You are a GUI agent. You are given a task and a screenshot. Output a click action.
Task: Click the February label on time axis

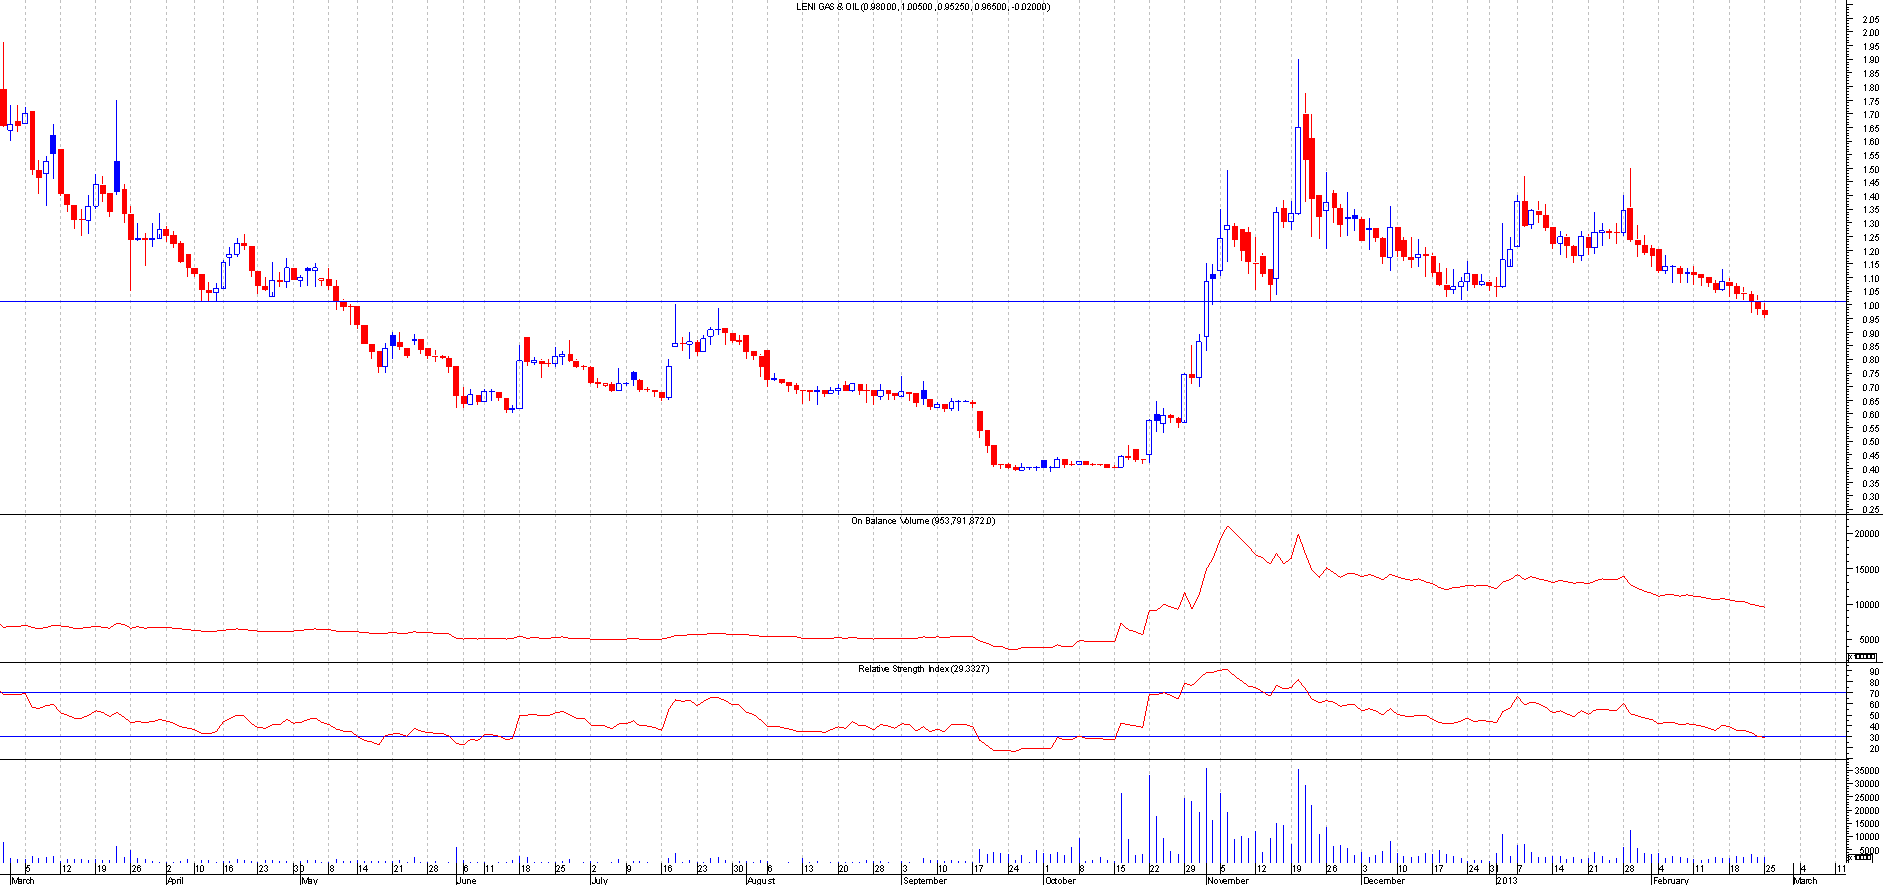coord(1670,880)
